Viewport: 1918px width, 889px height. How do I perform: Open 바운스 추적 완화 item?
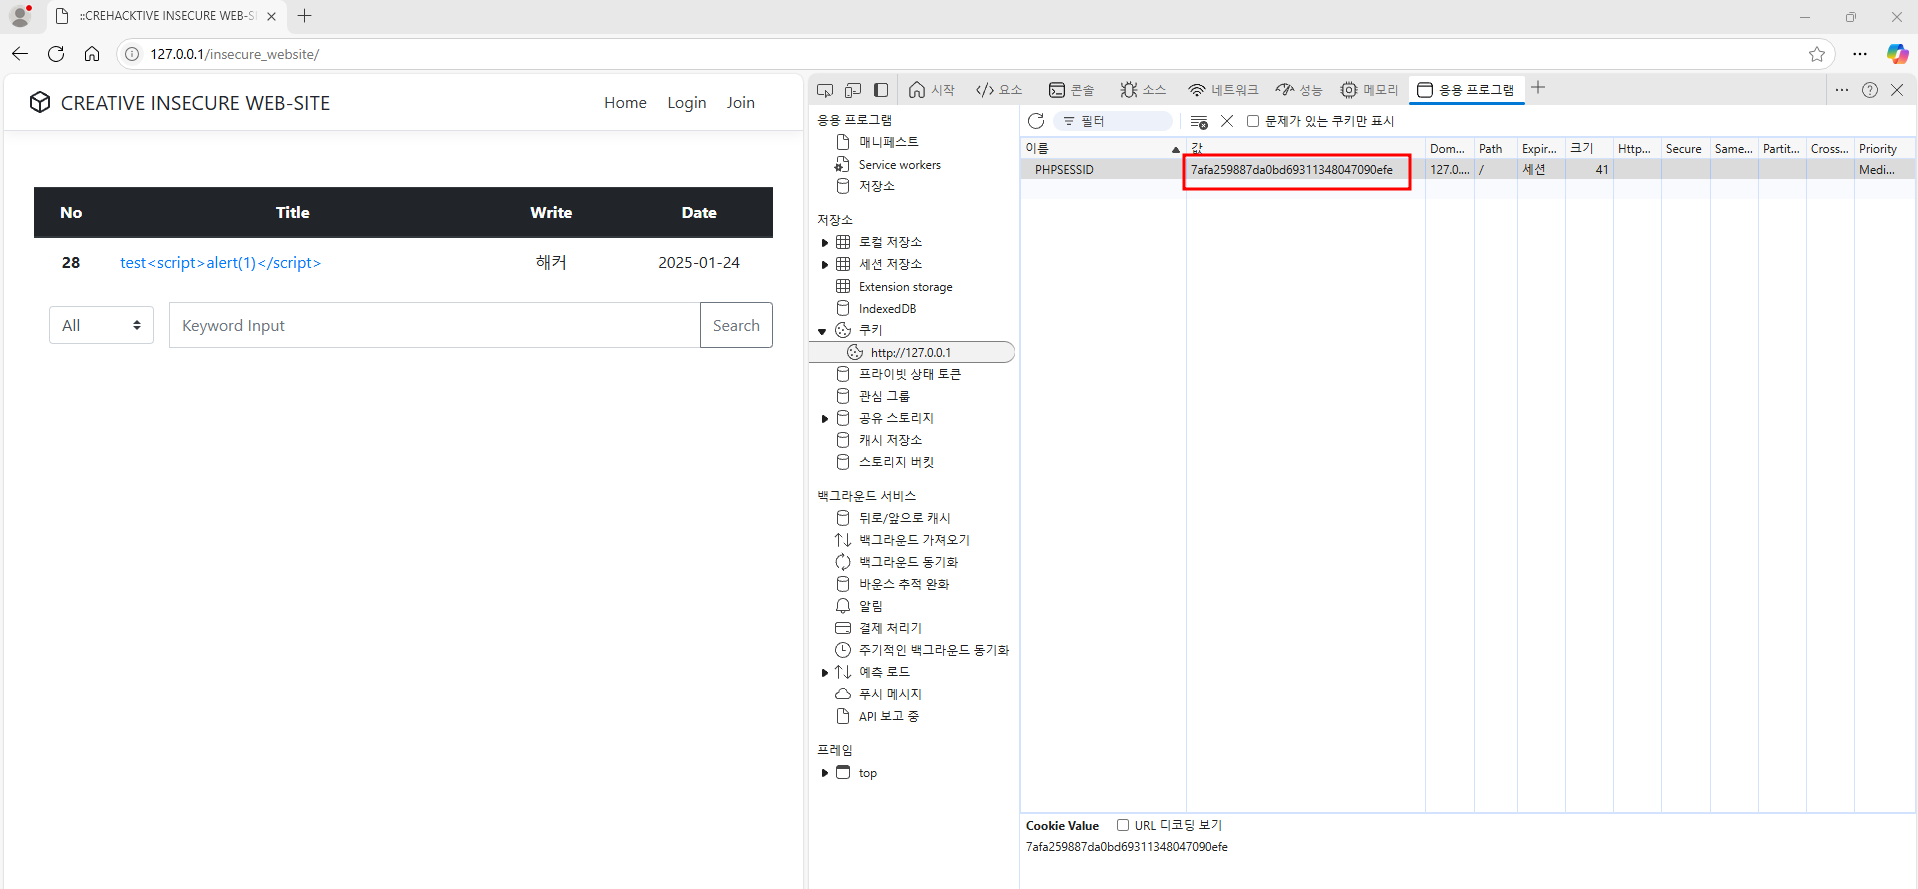pyautogui.click(x=904, y=584)
